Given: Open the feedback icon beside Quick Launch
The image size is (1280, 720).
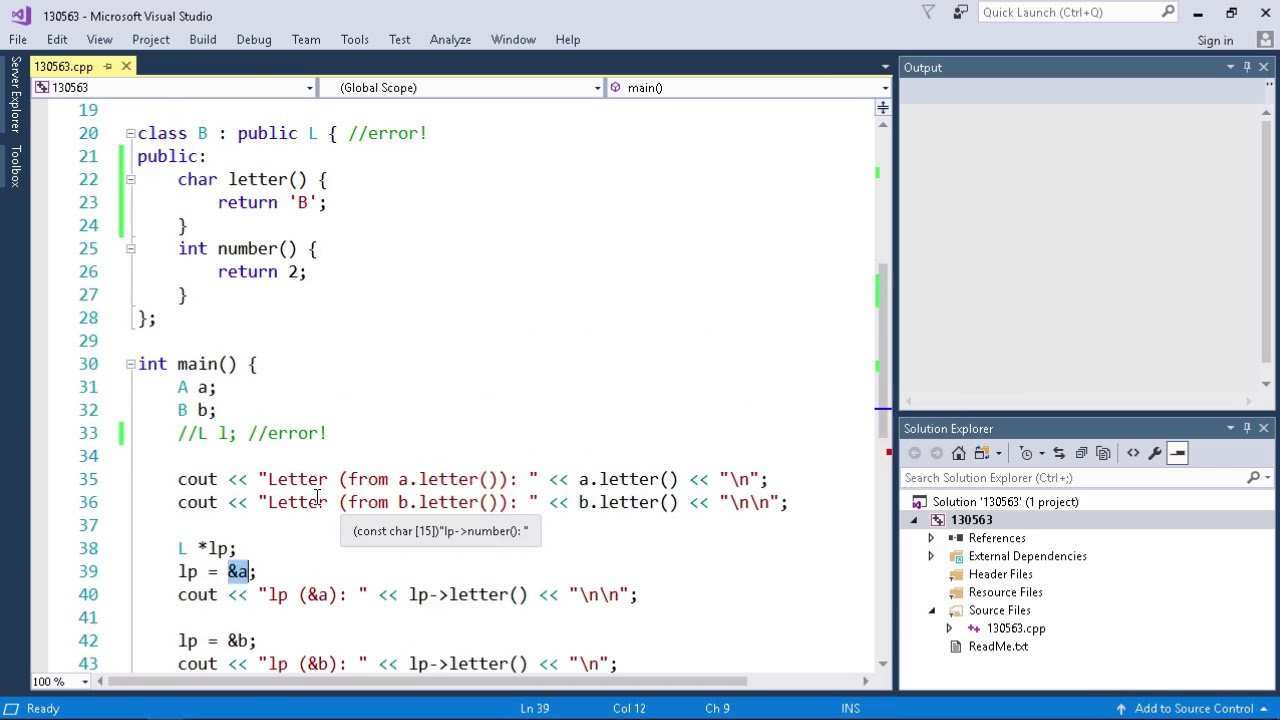Looking at the screenshot, I should pyautogui.click(x=961, y=12).
